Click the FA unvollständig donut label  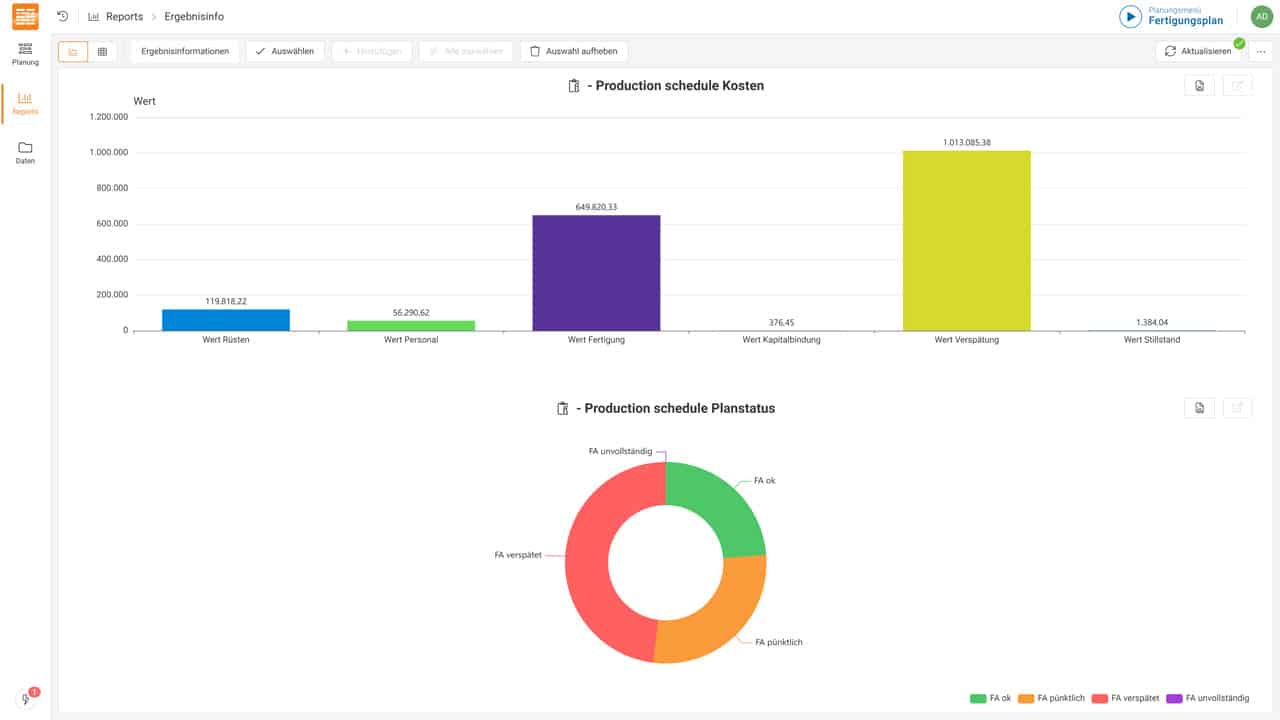point(620,451)
